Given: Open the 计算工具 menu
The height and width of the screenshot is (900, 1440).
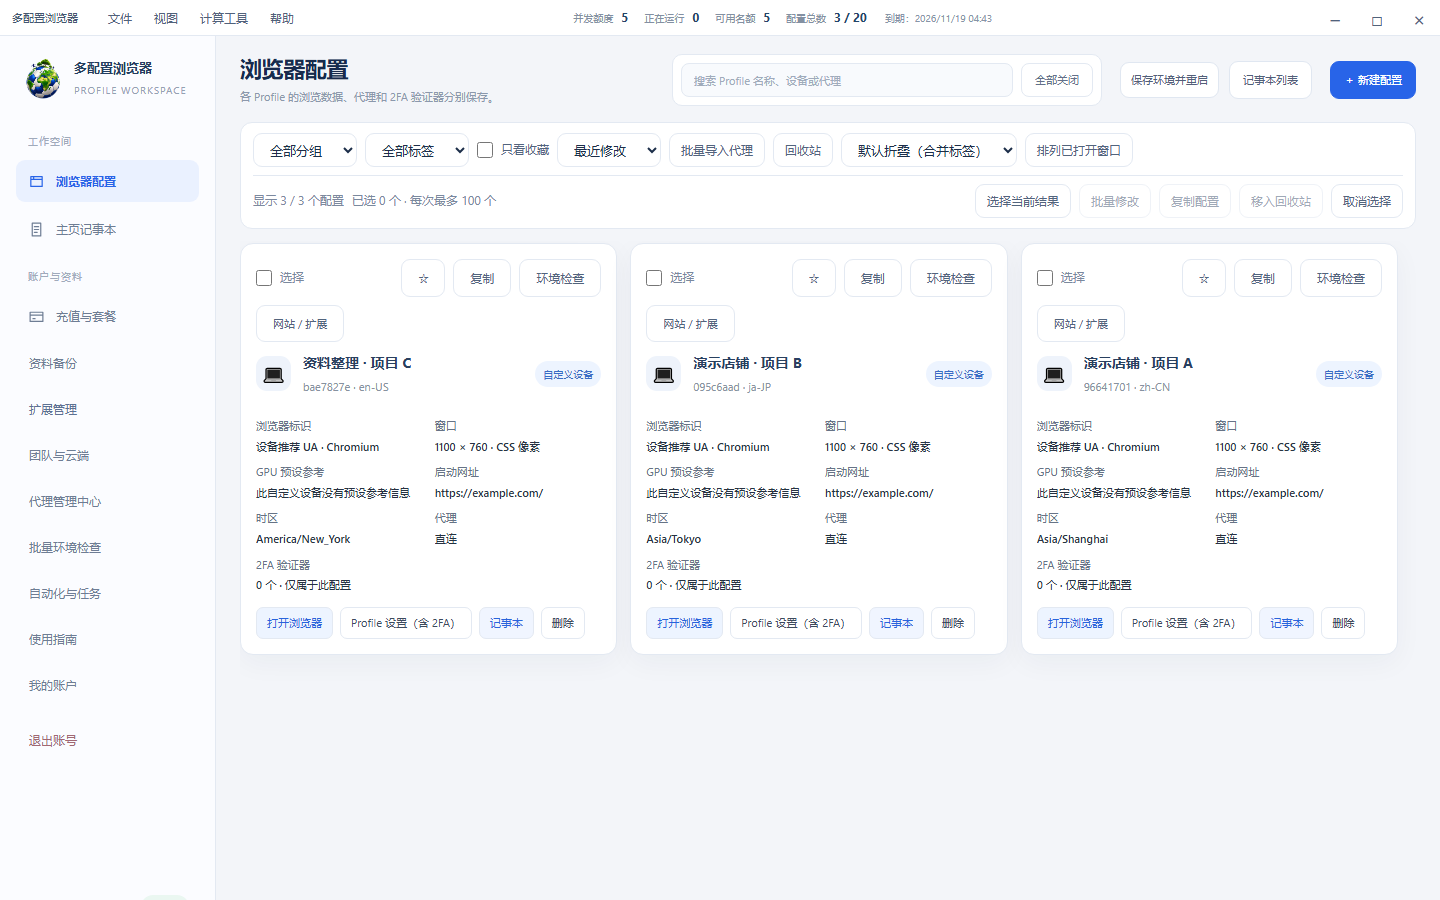Looking at the screenshot, I should (x=224, y=18).
